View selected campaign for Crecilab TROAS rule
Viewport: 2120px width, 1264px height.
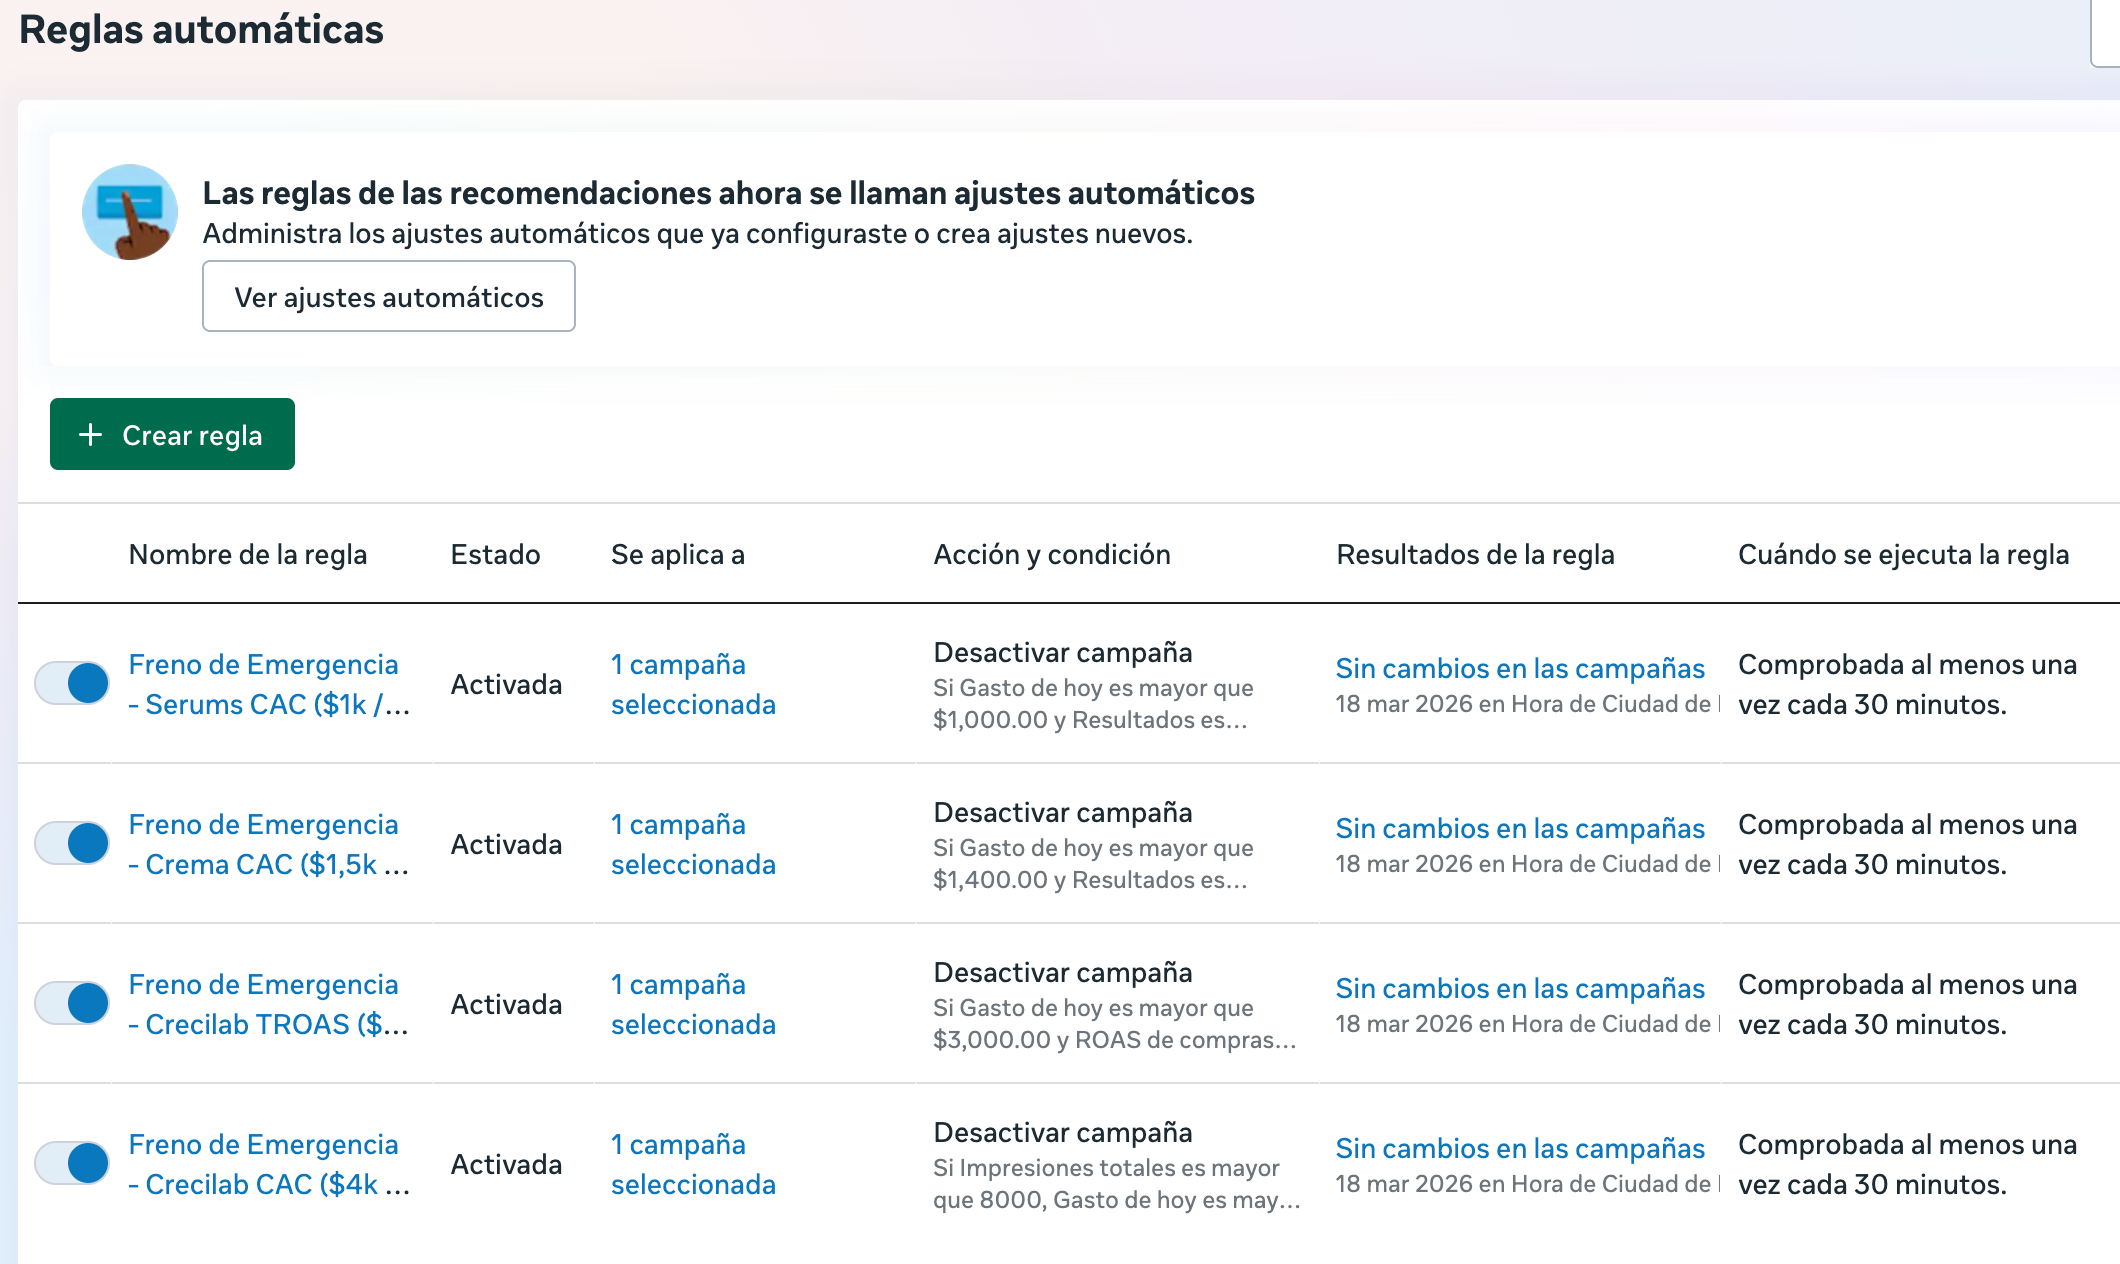click(x=692, y=1004)
